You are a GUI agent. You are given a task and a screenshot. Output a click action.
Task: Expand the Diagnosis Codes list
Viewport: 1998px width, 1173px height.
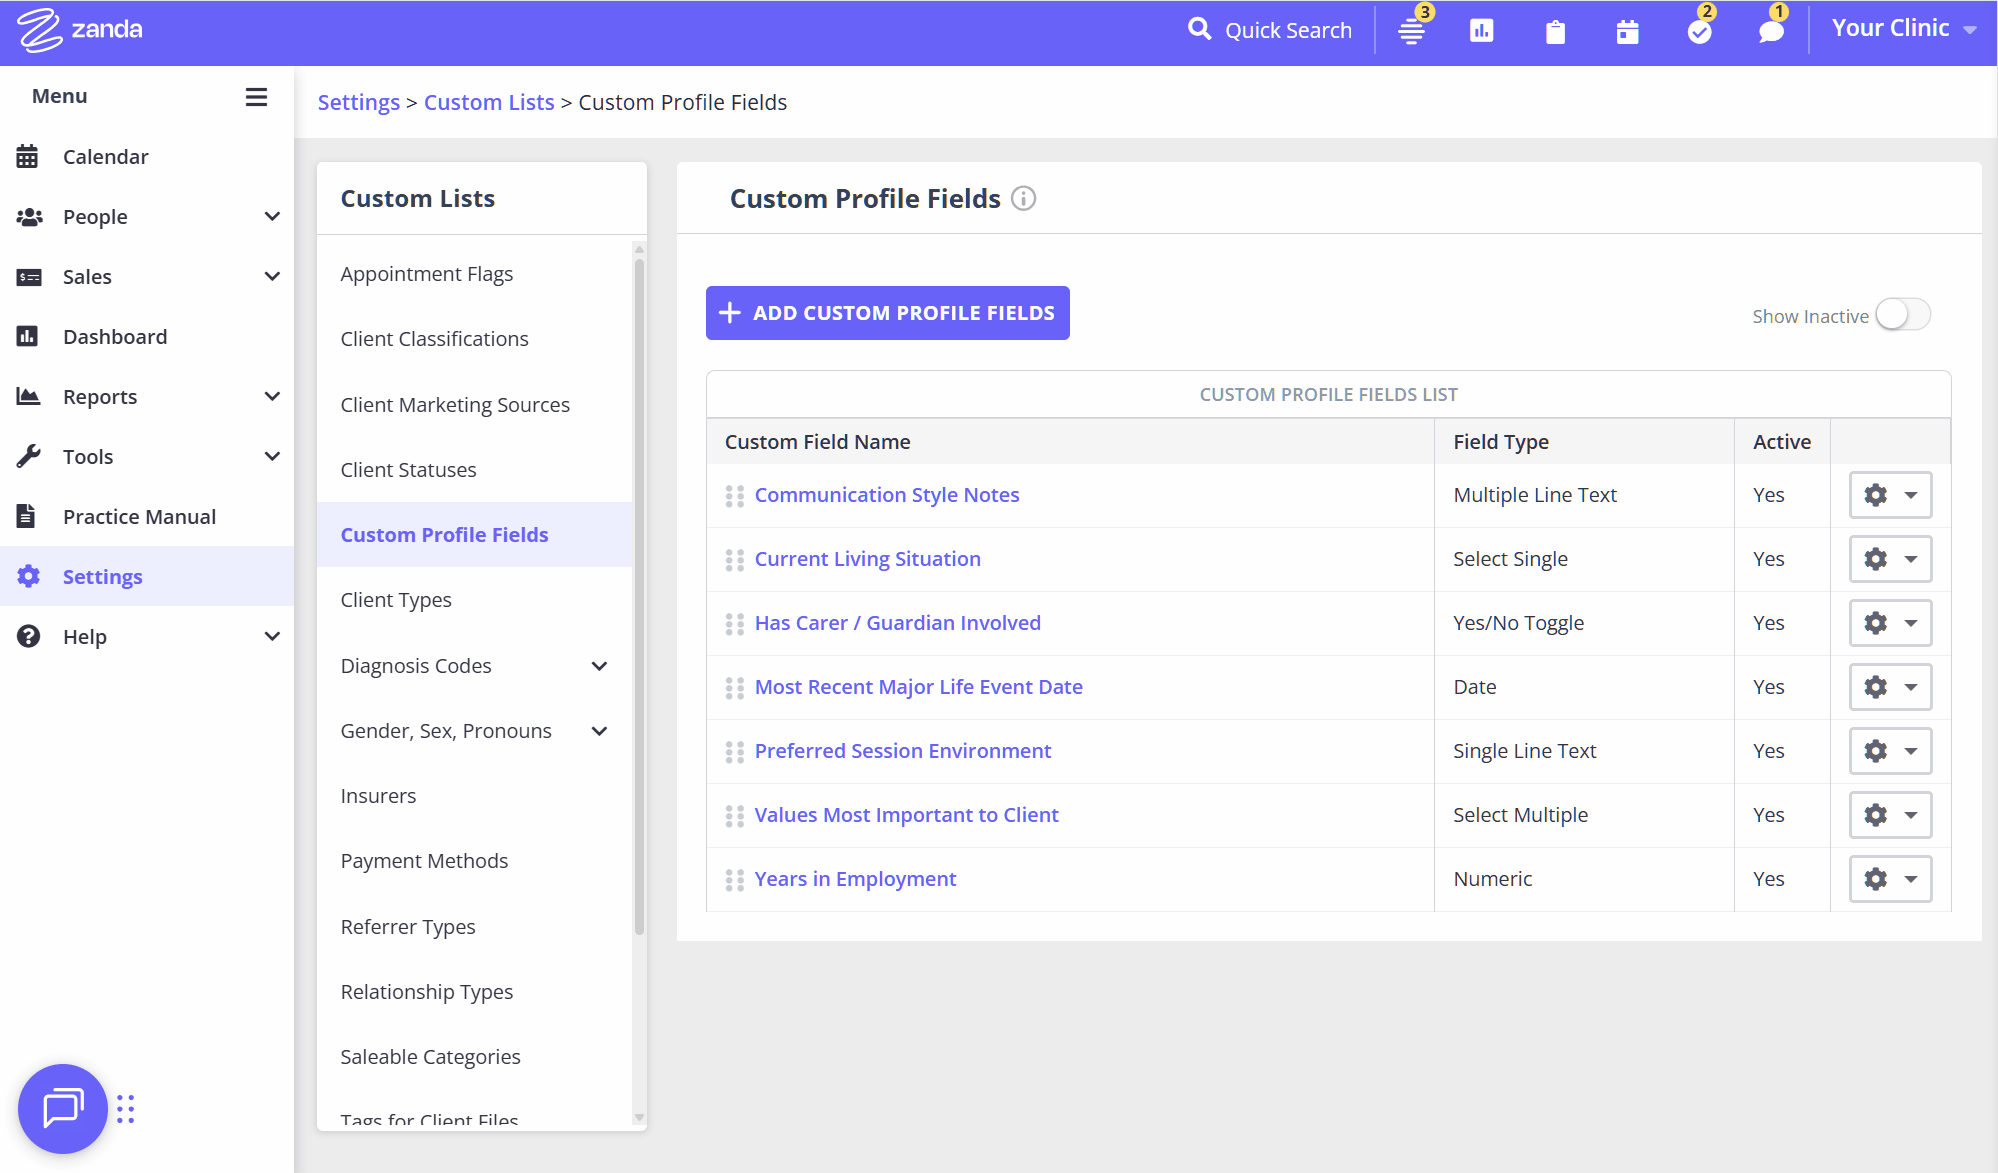tap(599, 665)
